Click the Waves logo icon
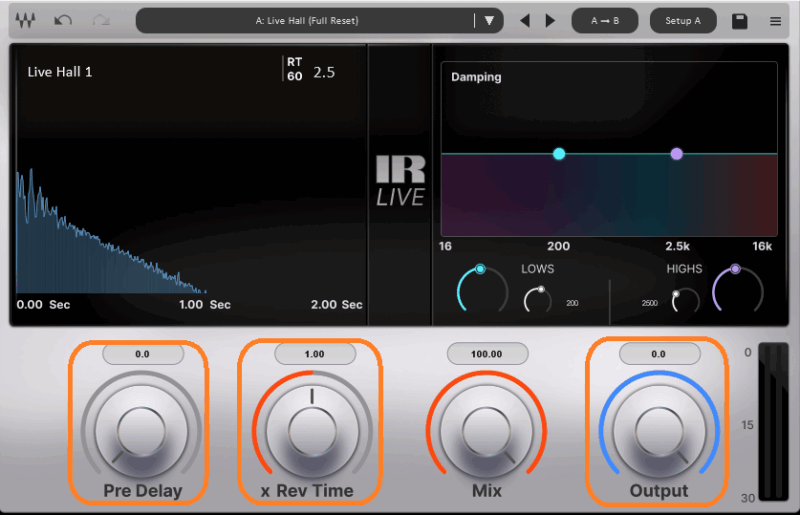The image size is (800, 515). coord(25,20)
